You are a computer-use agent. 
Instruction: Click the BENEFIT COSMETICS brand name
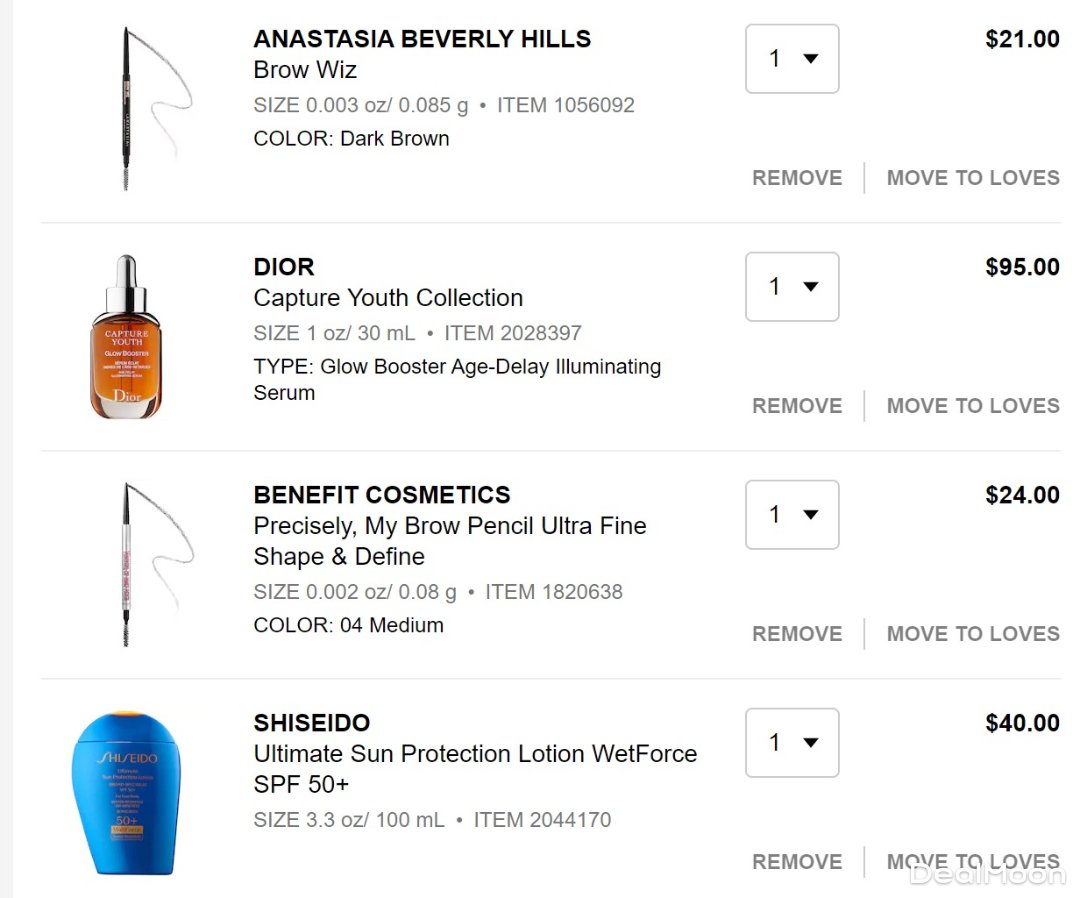(x=382, y=495)
